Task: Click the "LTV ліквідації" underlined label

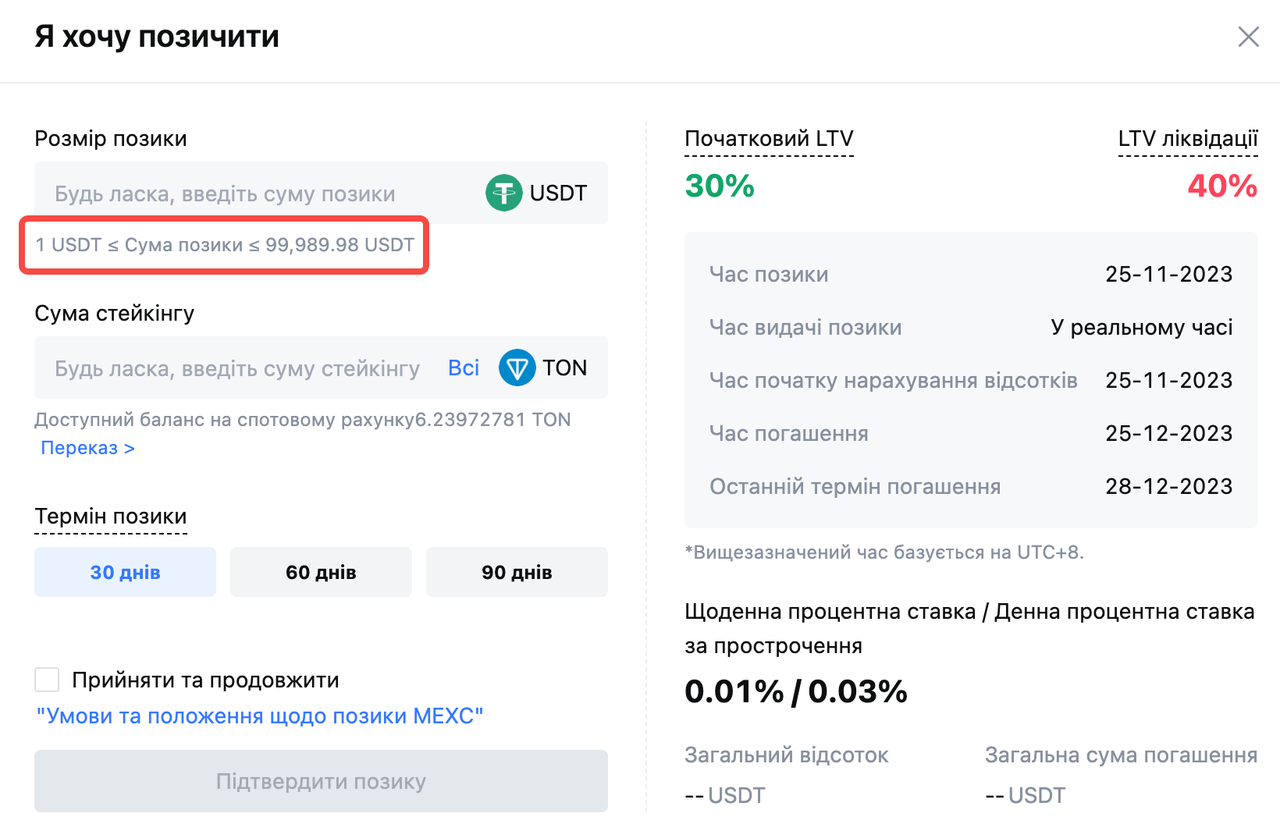Action: click(x=1187, y=139)
